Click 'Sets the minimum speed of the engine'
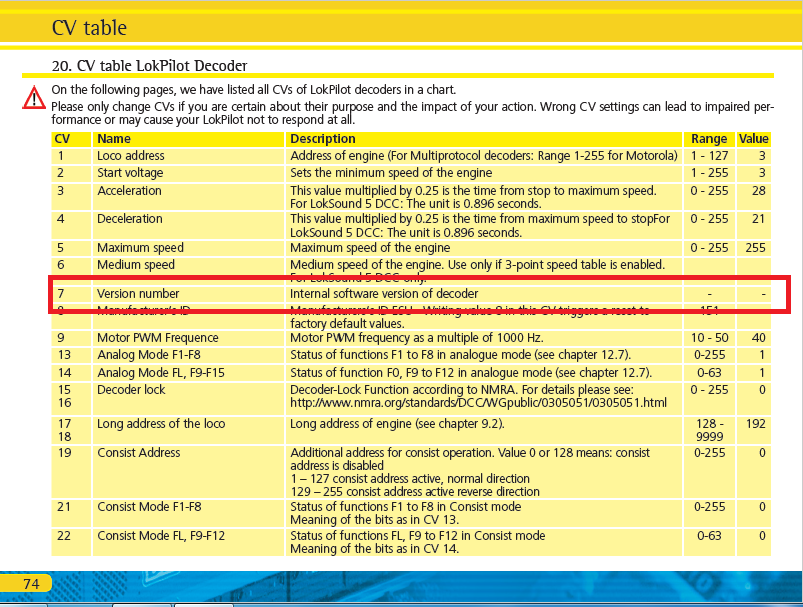803x607 pixels. pos(391,173)
